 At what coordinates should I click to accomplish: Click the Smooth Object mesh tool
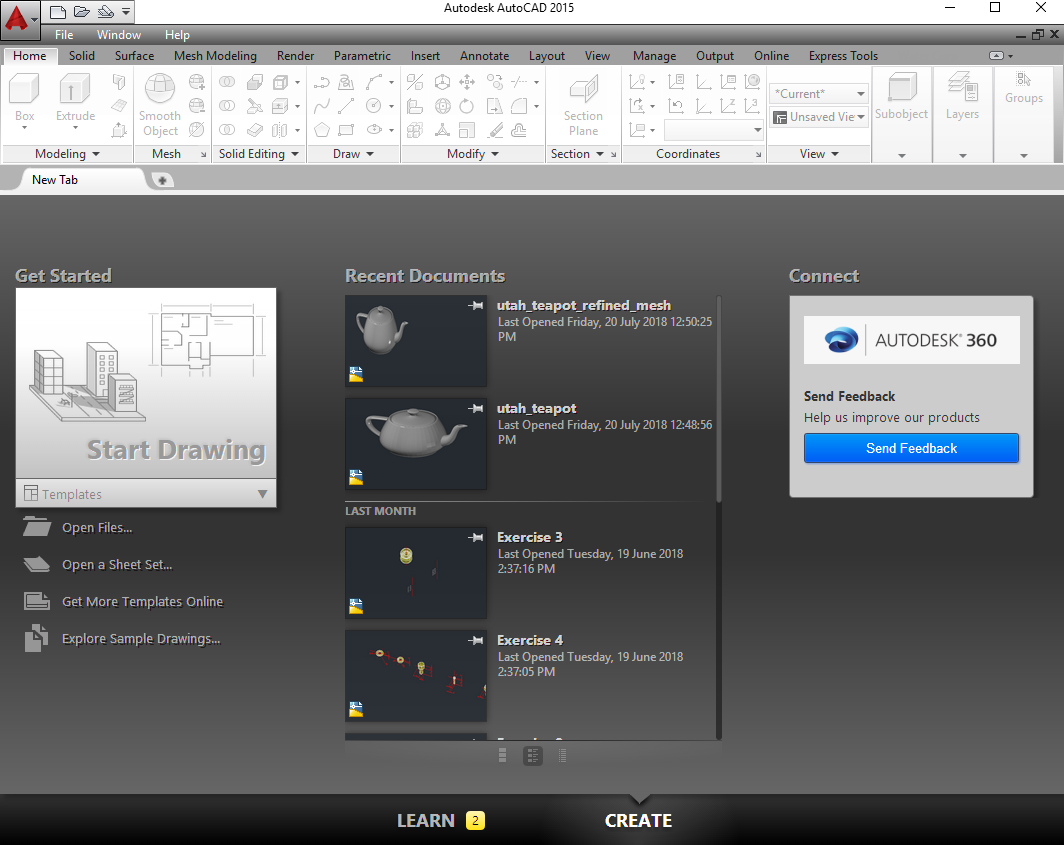(160, 105)
